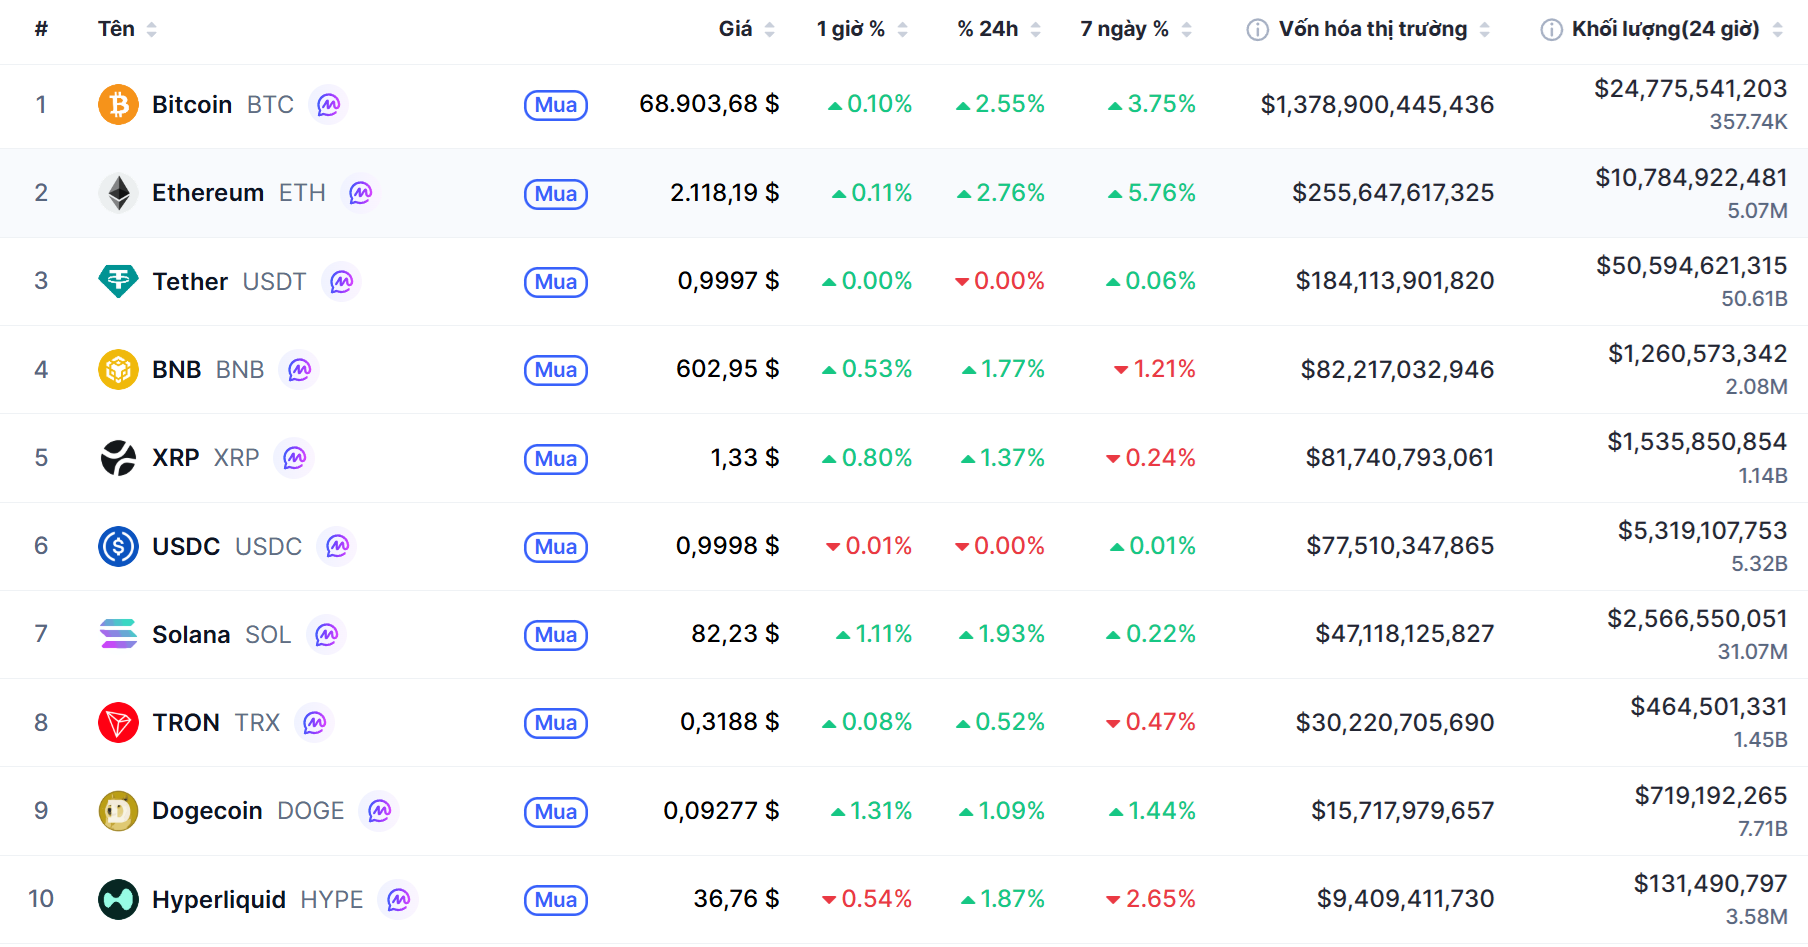The image size is (1808, 947).
Task: Open the purple chart icon beside HYPE
Action: [x=399, y=899]
